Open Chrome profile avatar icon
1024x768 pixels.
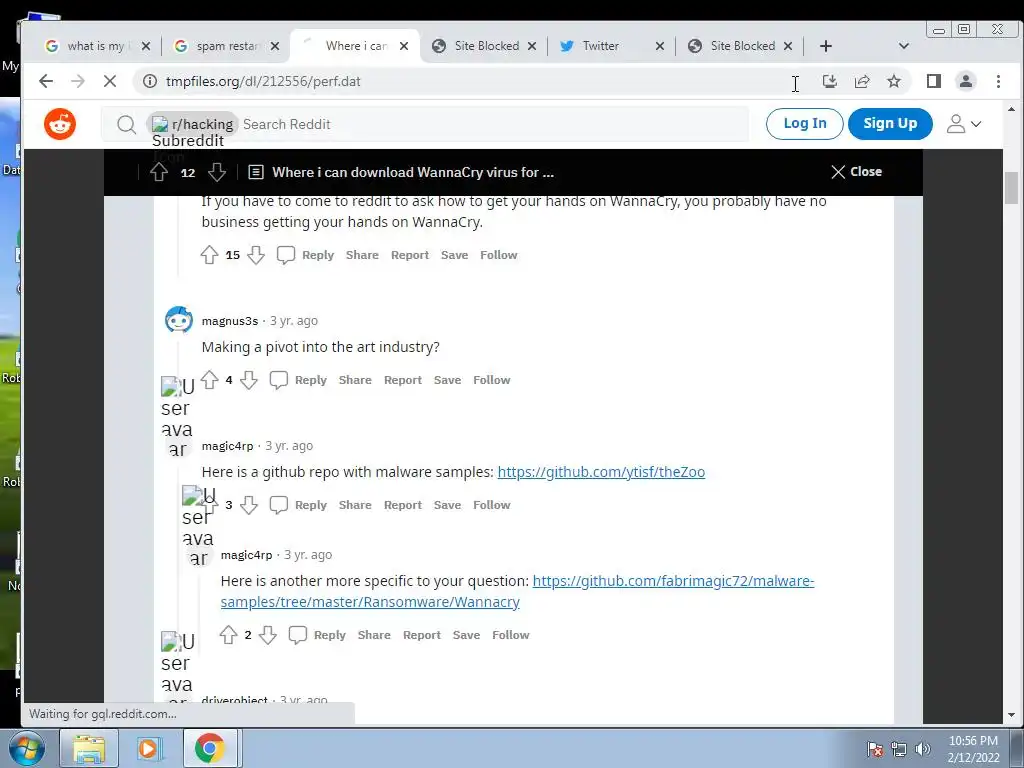965,81
